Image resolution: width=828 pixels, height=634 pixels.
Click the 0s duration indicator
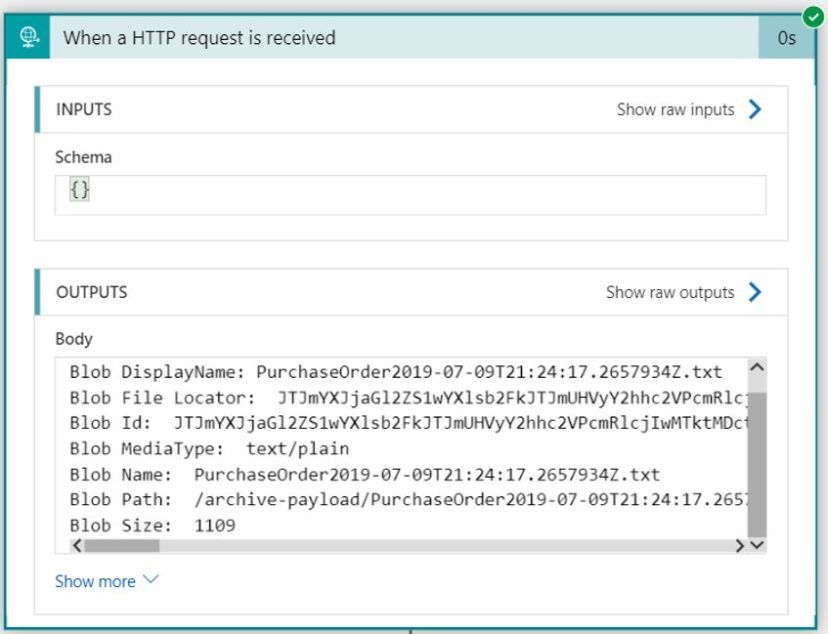click(787, 37)
